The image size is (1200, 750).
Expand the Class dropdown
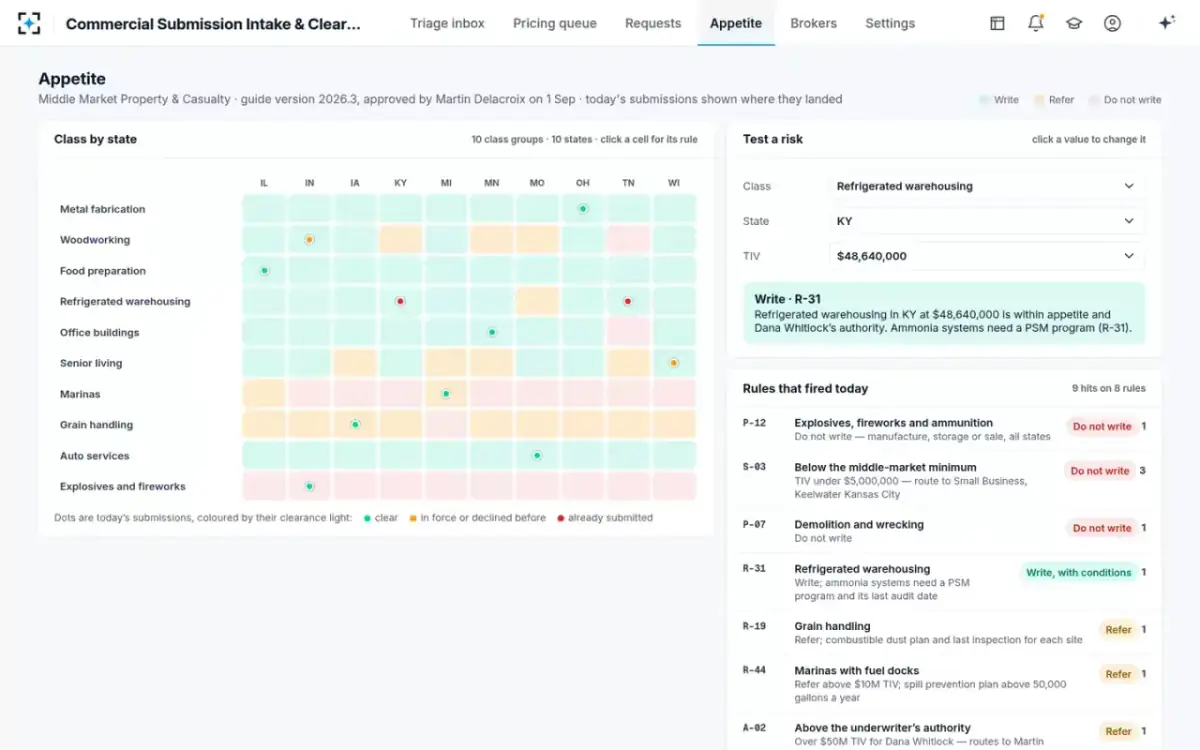[x=987, y=186]
